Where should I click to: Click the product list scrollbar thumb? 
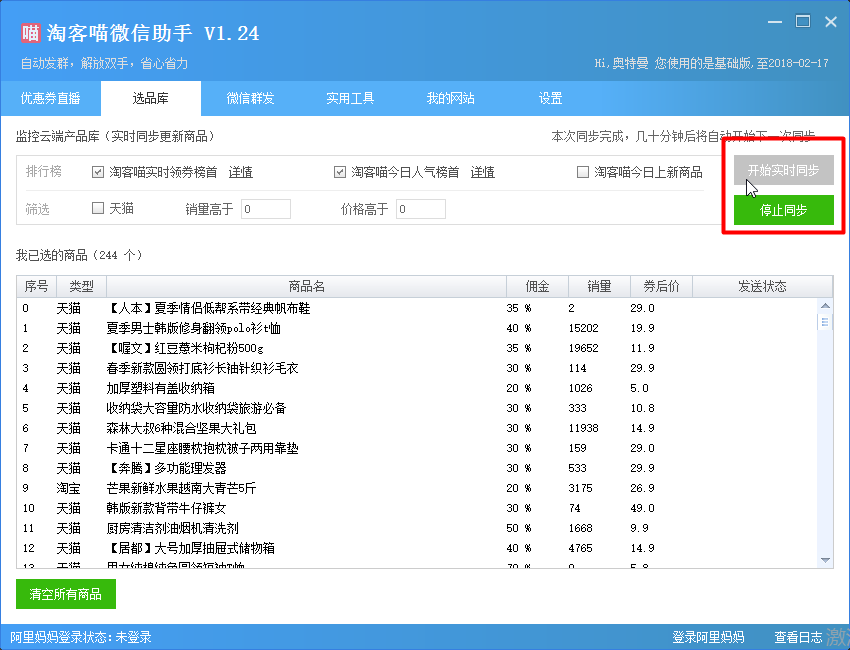tap(825, 322)
